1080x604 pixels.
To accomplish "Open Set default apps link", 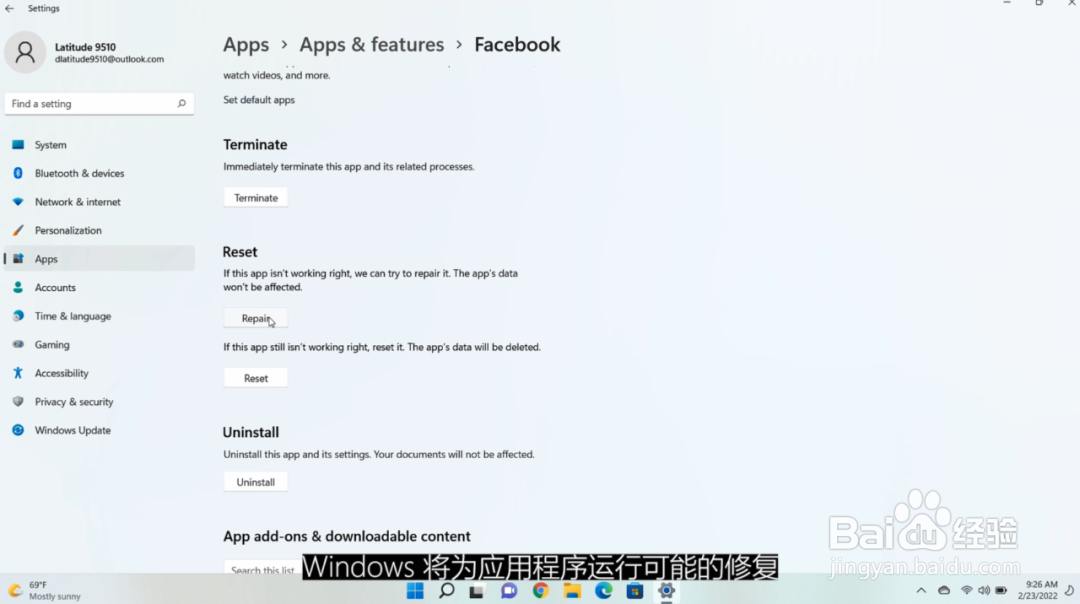I will pyautogui.click(x=259, y=100).
